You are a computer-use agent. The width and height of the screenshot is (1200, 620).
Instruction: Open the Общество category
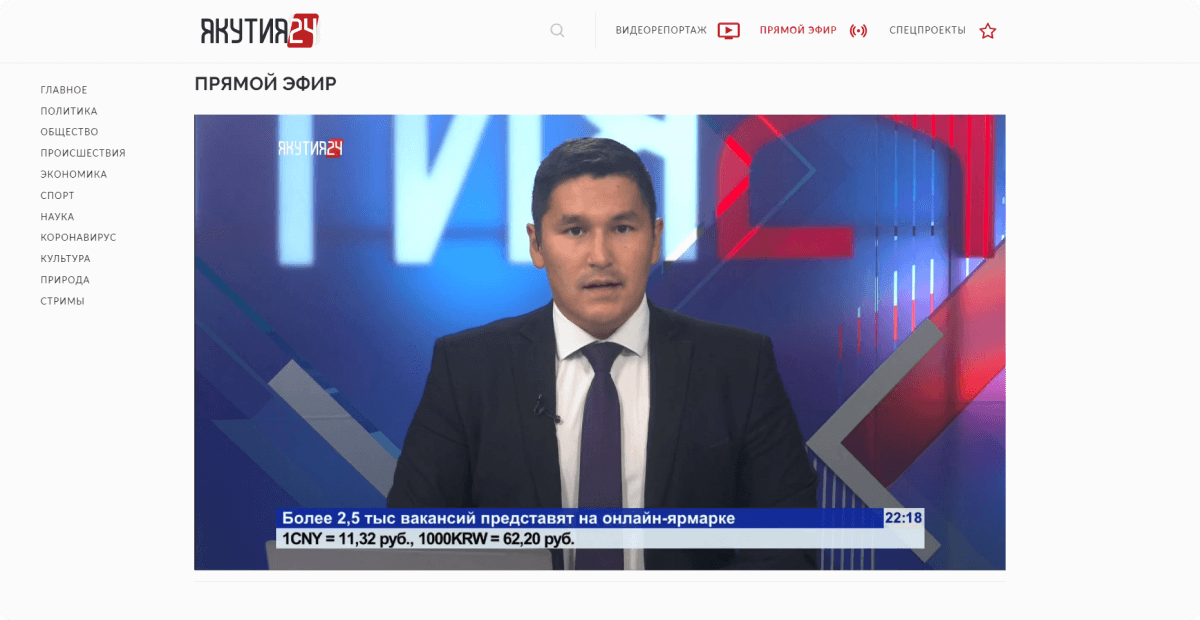(x=69, y=132)
